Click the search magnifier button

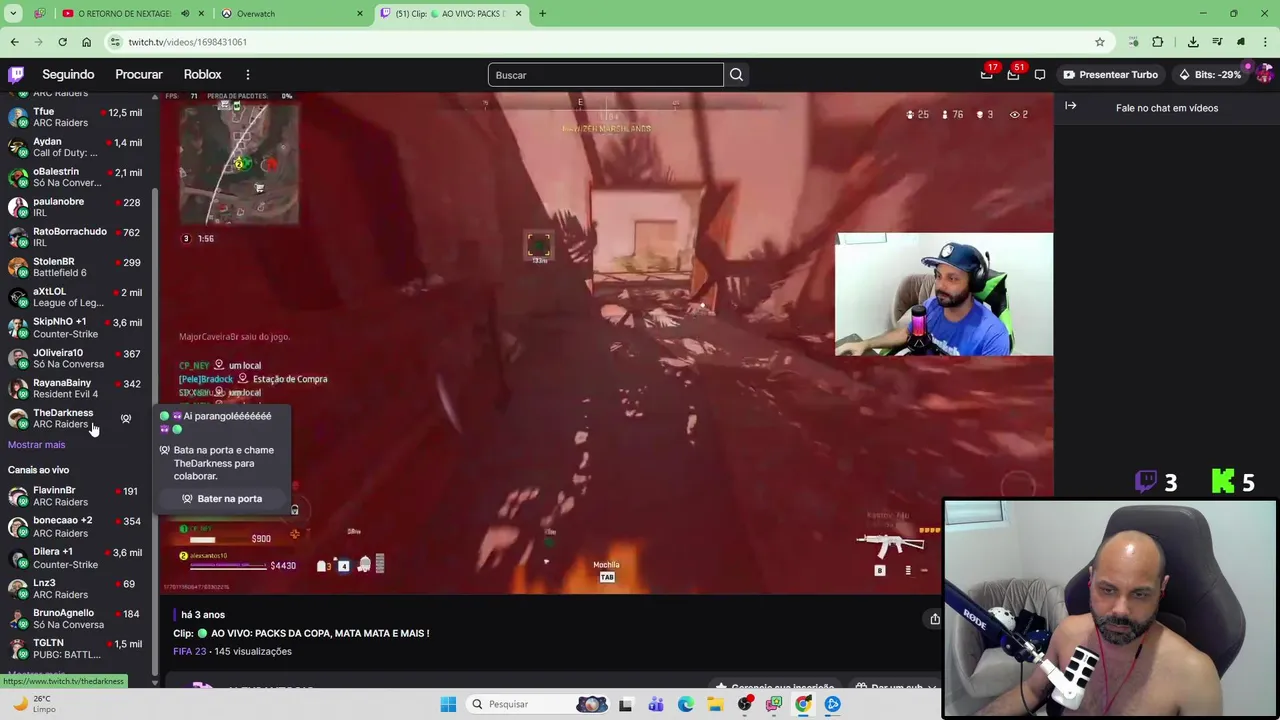pos(736,75)
